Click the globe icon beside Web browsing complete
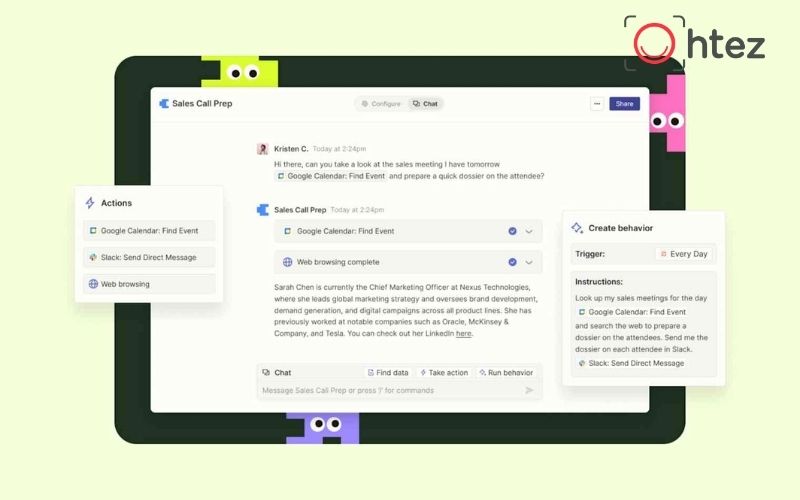Viewport: 800px width, 500px height. [x=287, y=262]
